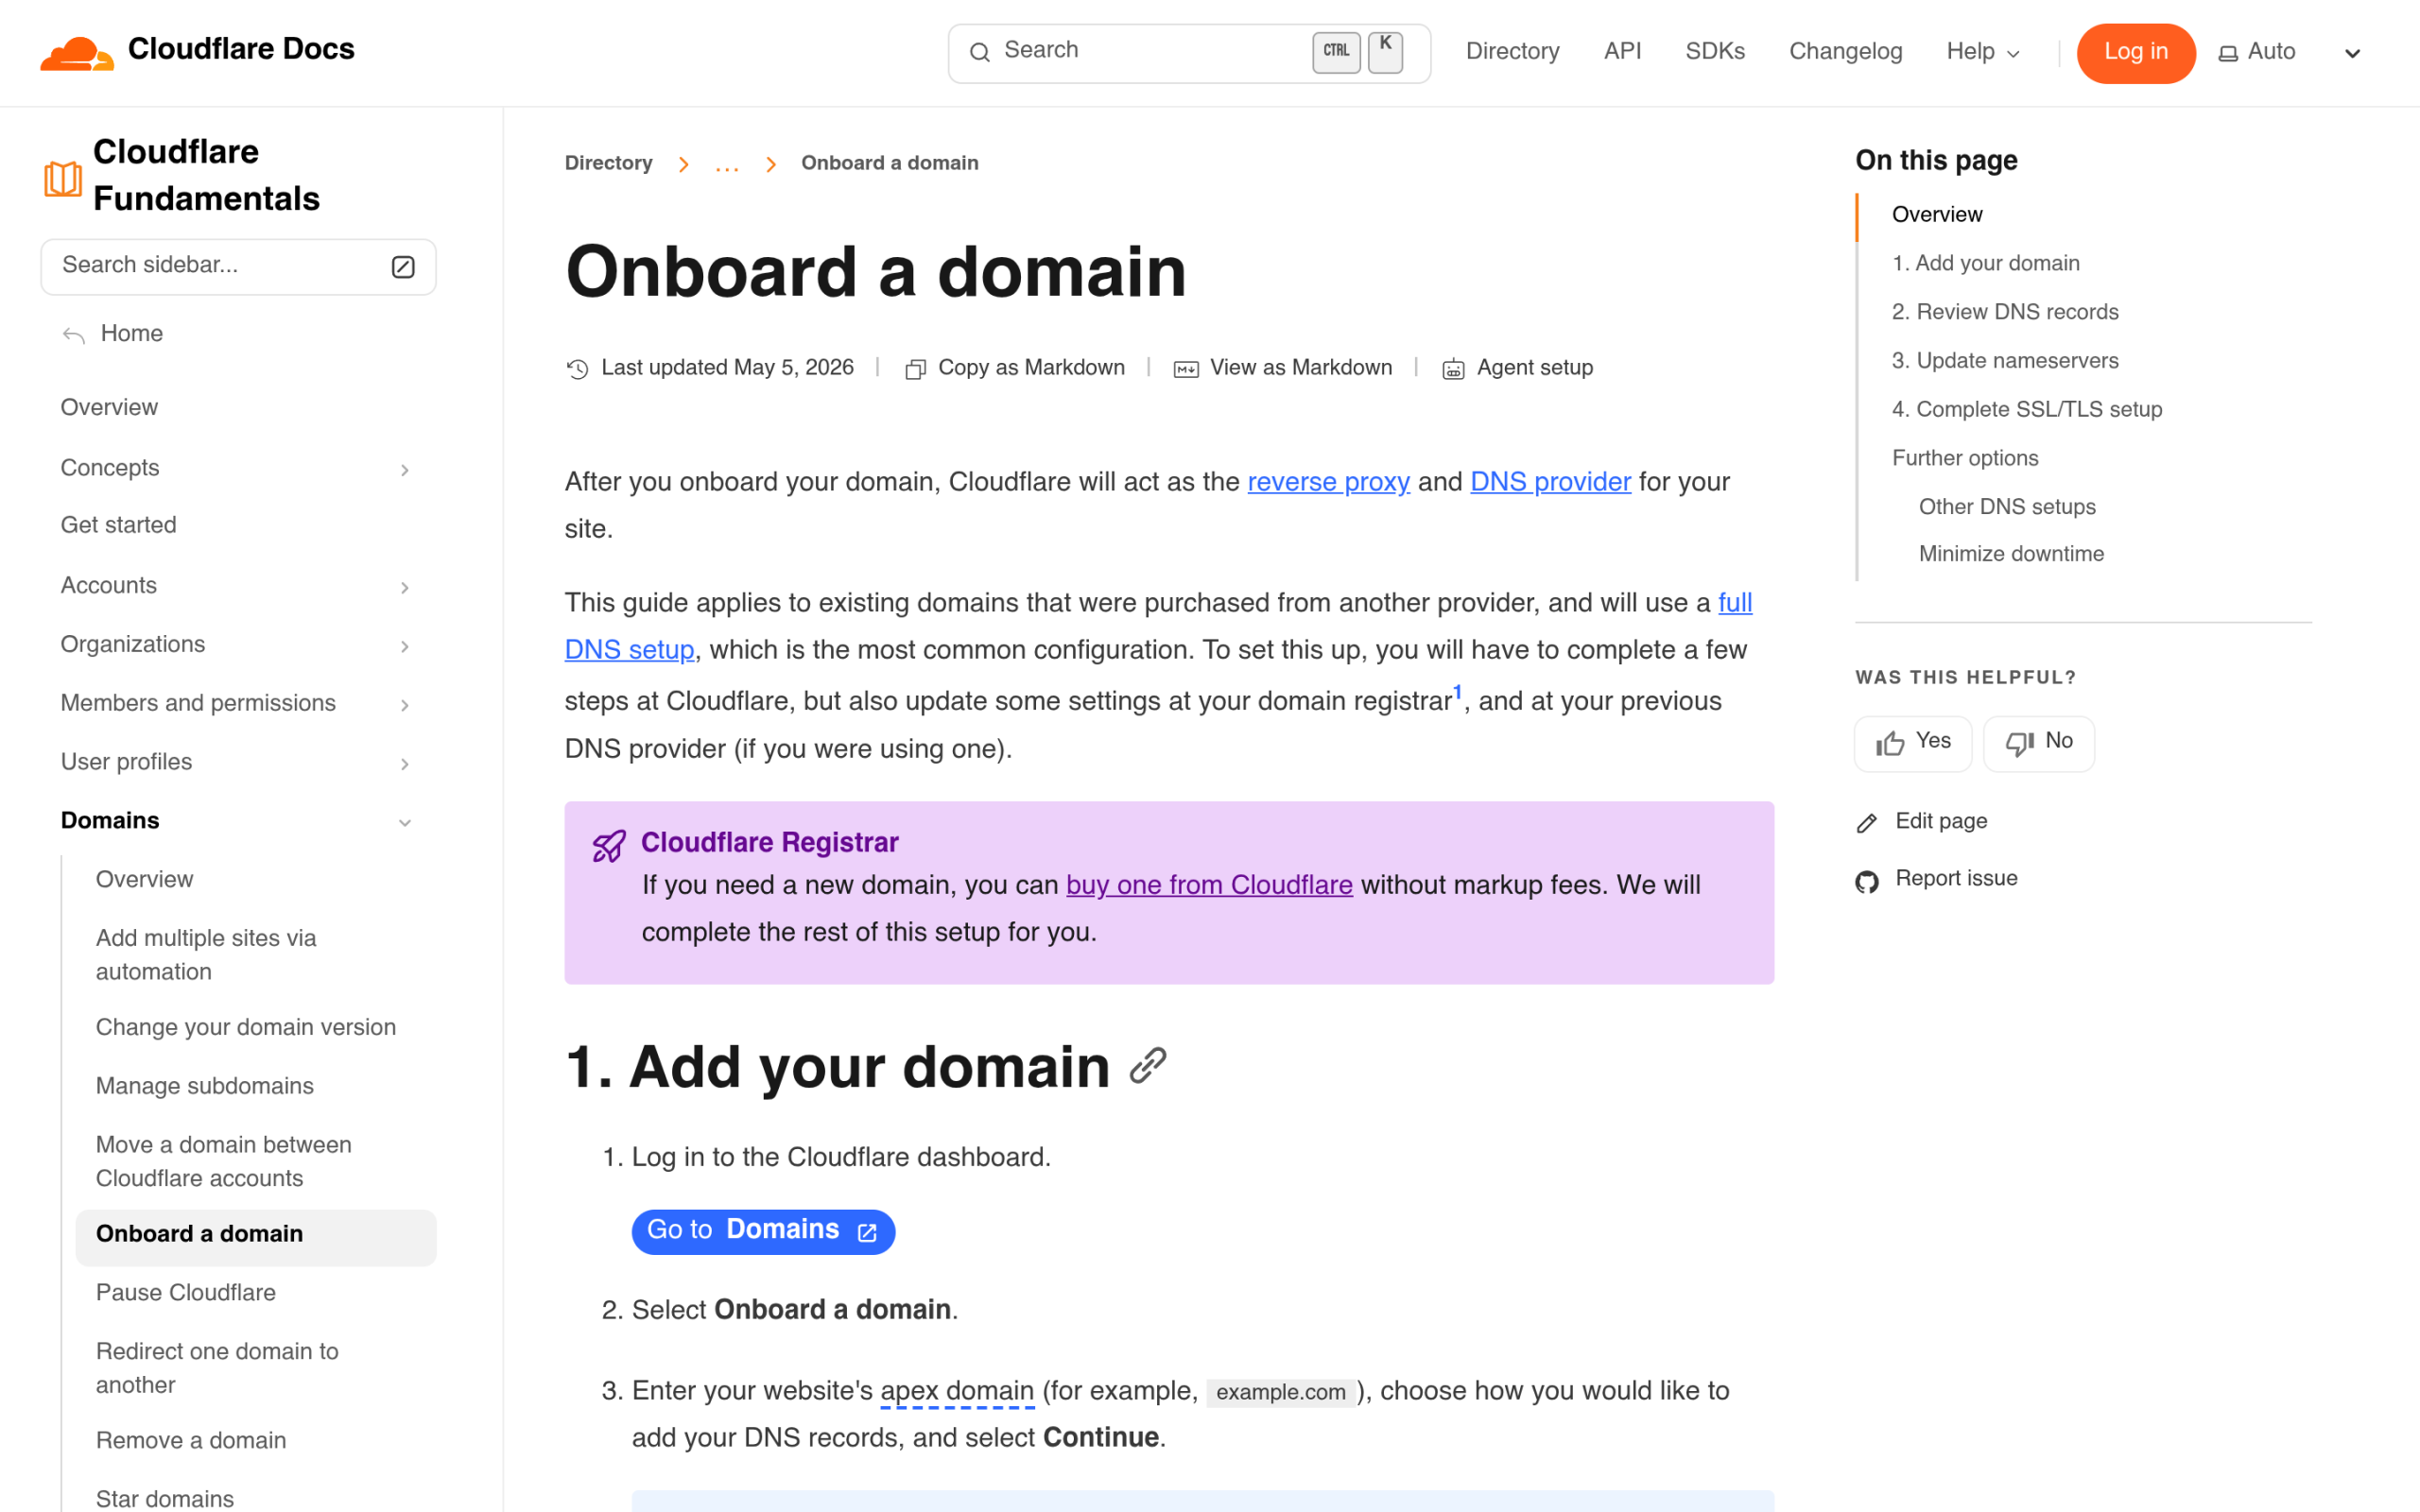Open API in the top navigation
The height and width of the screenshot is (1512, 2420).
click(1622, 52)
